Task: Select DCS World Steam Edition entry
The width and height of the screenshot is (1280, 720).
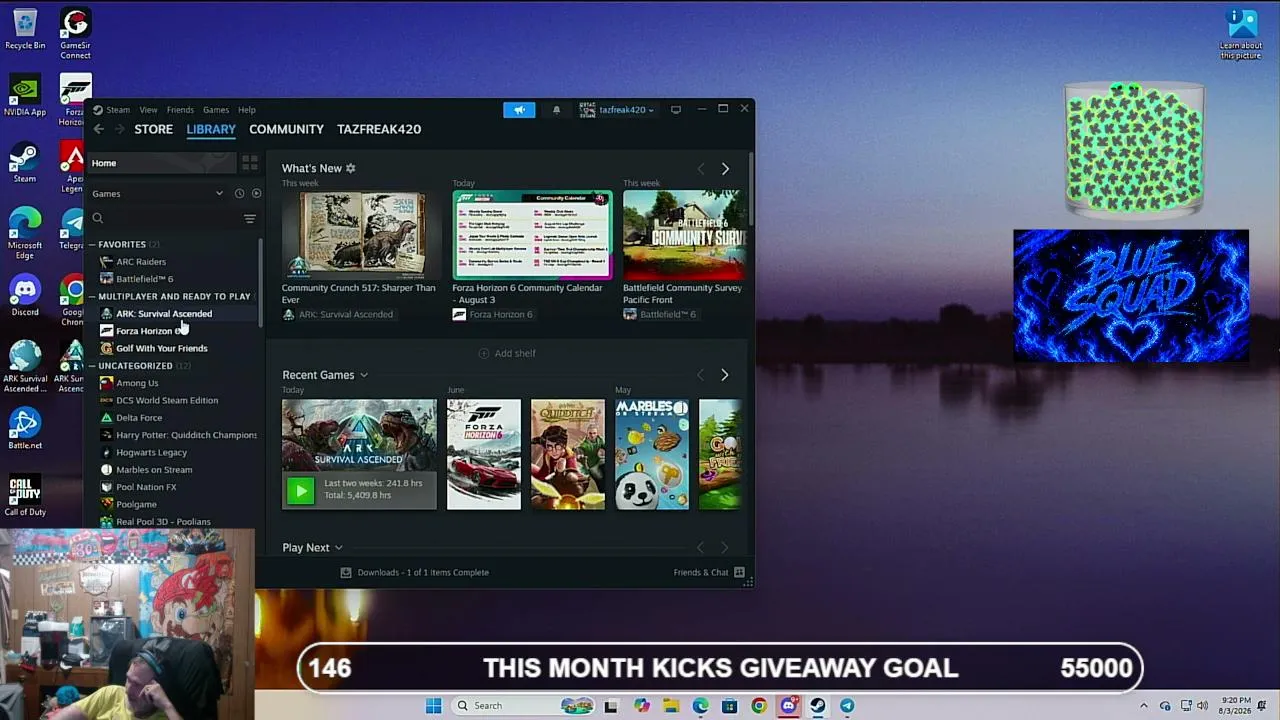Action: [x=167, y=400]
